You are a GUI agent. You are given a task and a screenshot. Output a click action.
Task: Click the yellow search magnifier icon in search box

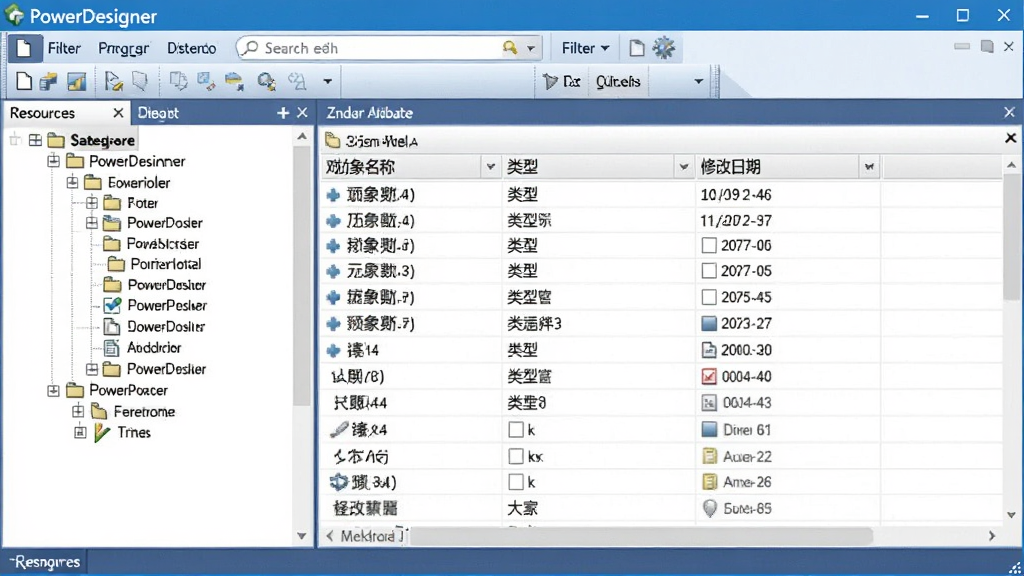(x=510, y=48)
